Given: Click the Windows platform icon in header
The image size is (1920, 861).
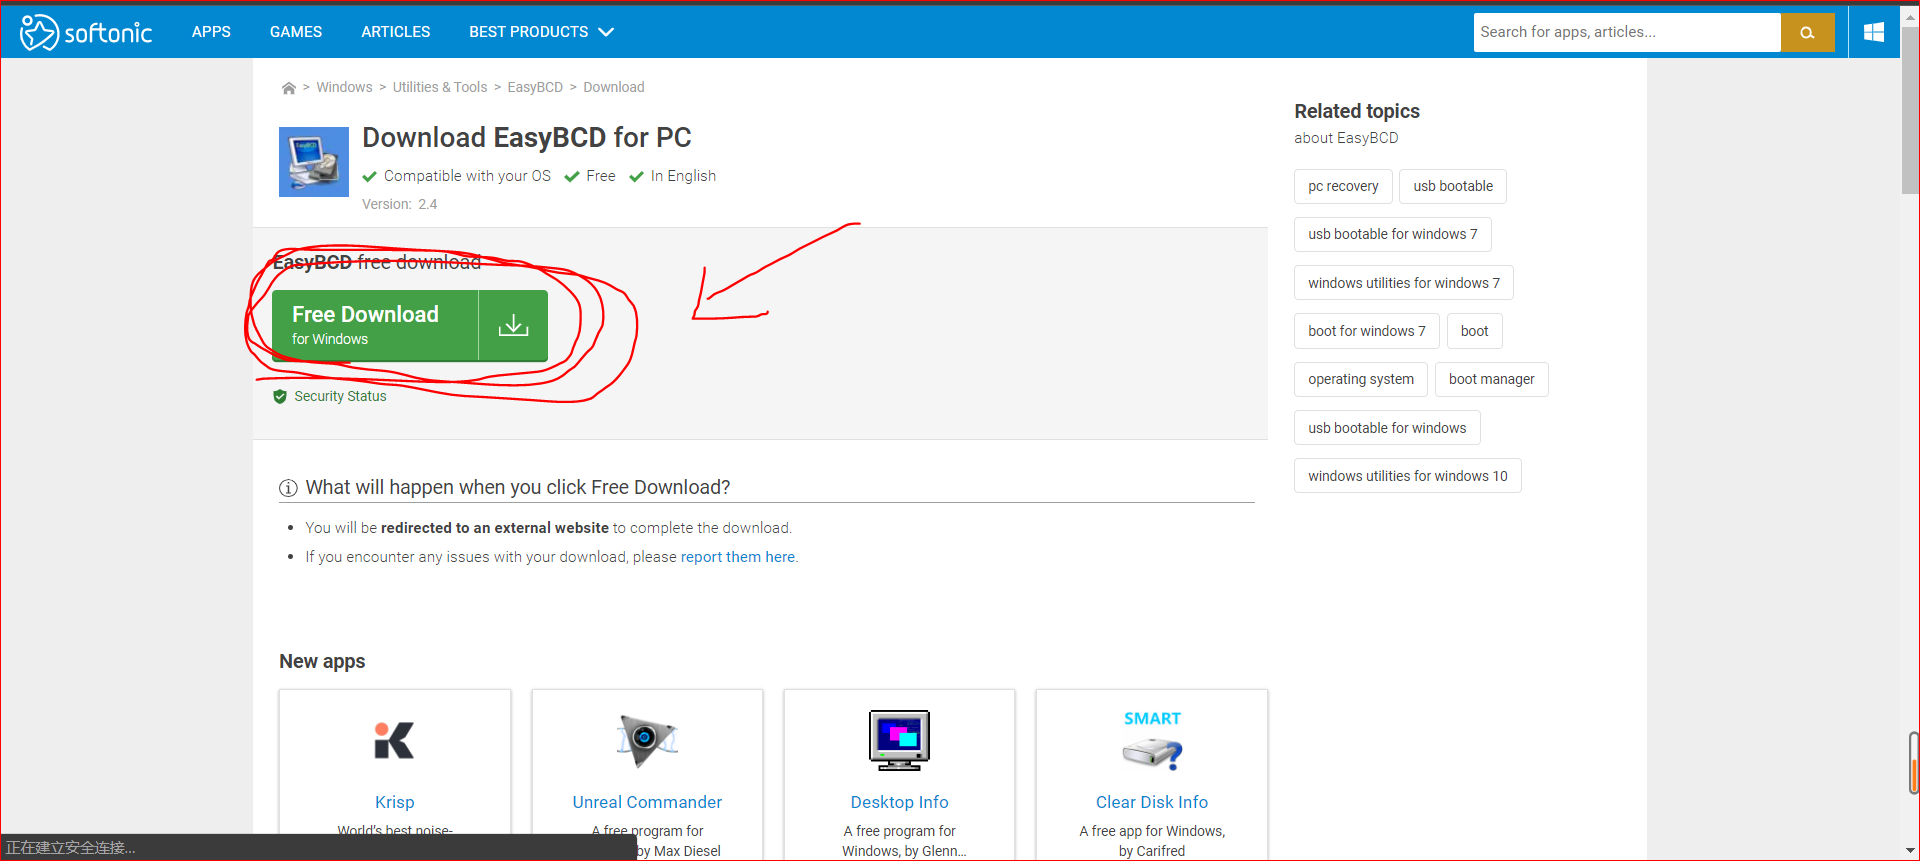Looking at the screenshot, I should (x=1874, y=32).
